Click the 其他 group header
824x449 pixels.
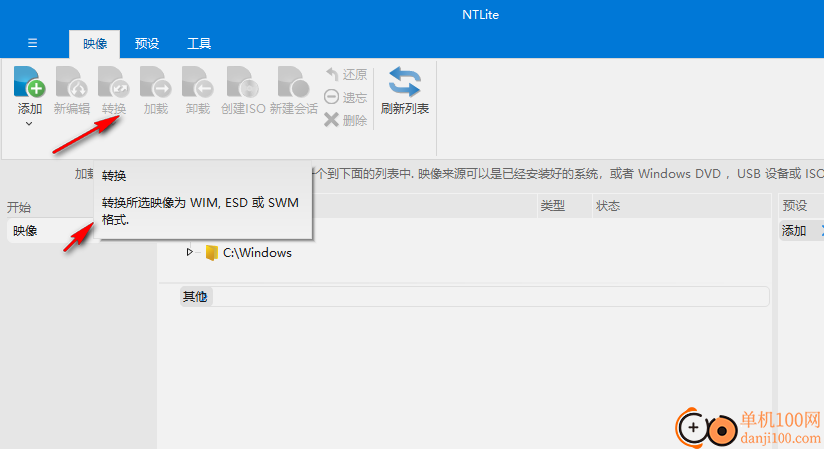tap(474, 297)
